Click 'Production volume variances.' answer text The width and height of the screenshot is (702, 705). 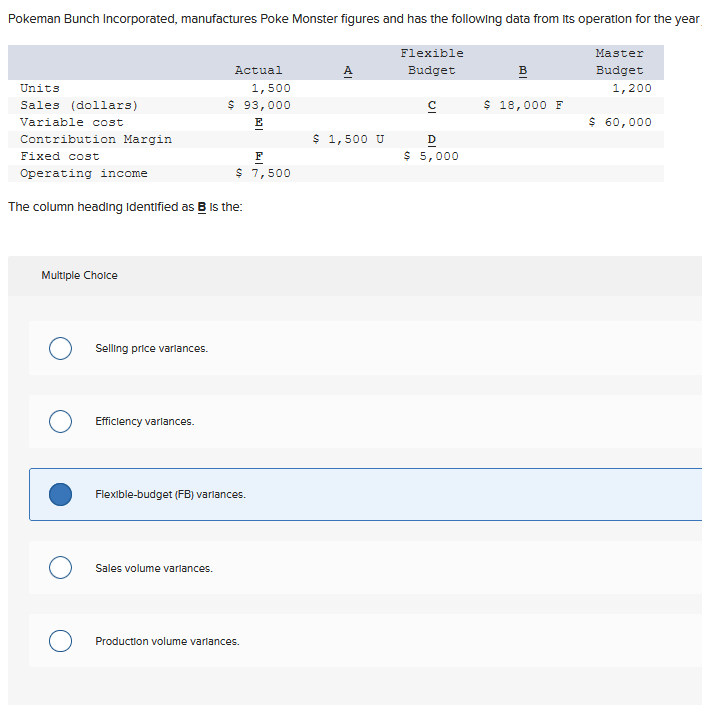(x=167, y=641)
